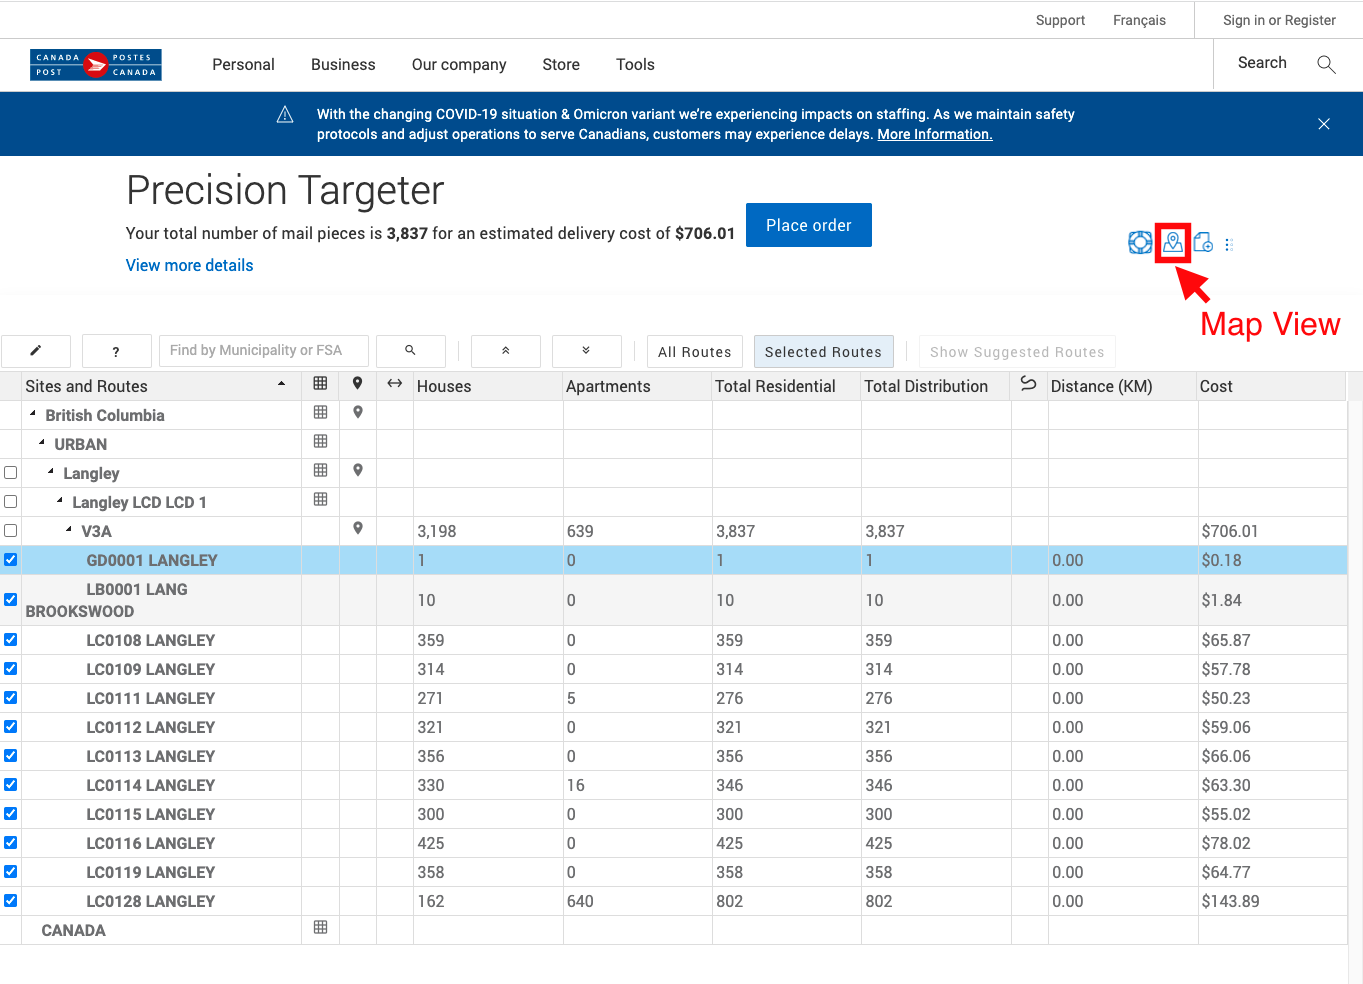Click the question mark help button

coord(116,351)
